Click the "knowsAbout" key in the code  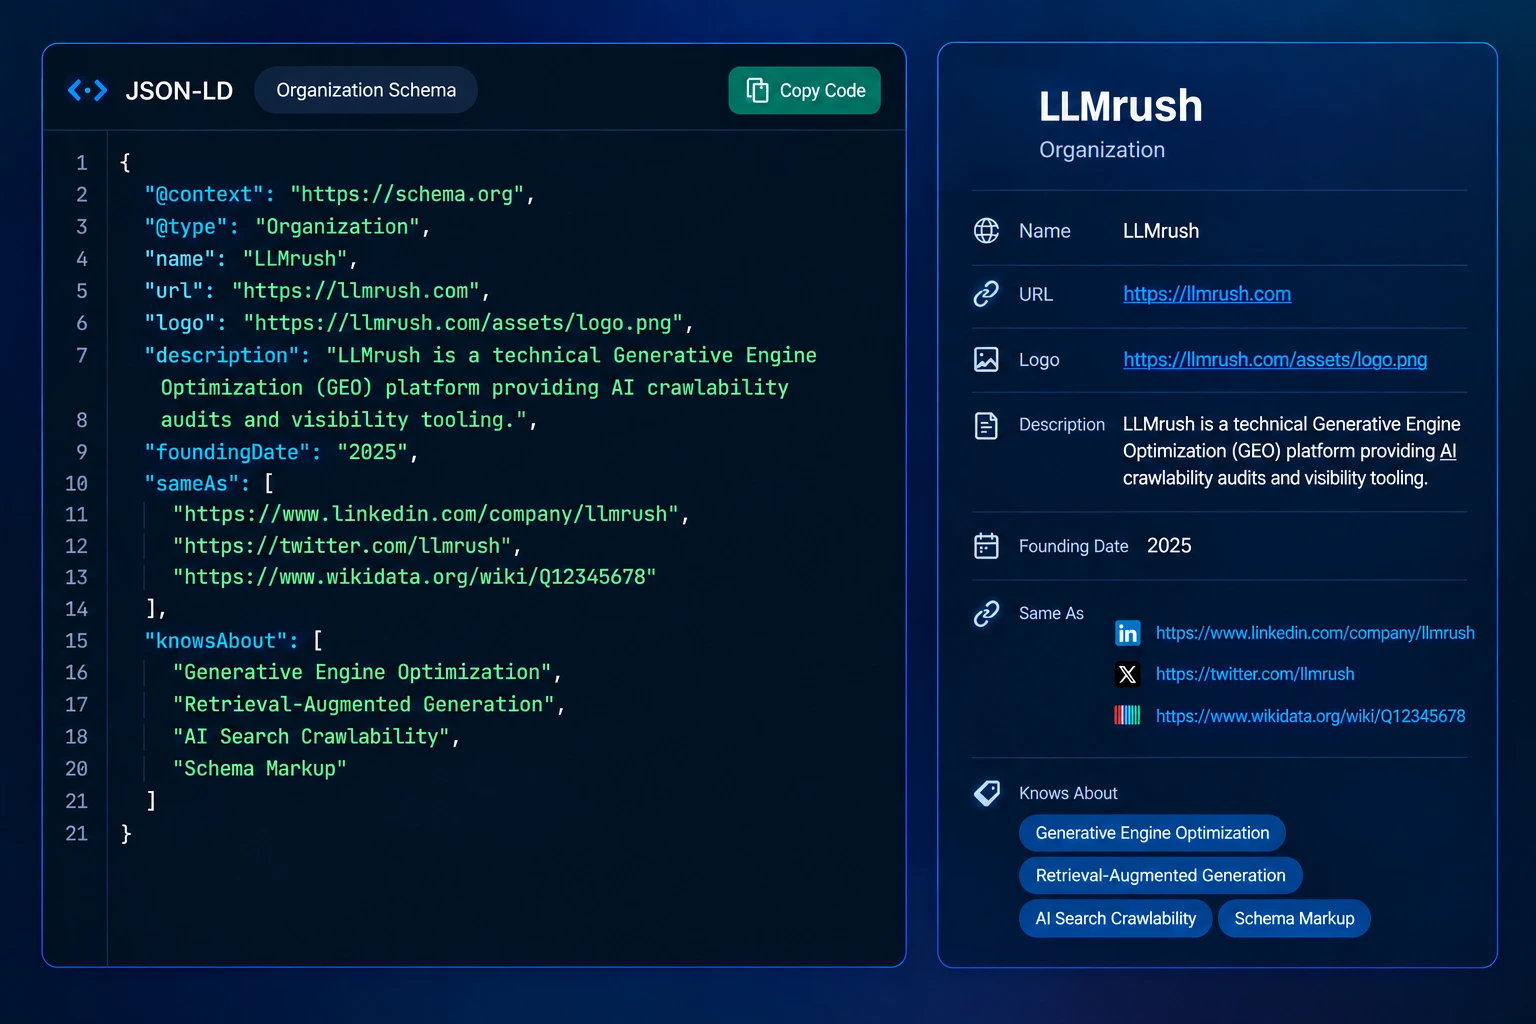215,641
